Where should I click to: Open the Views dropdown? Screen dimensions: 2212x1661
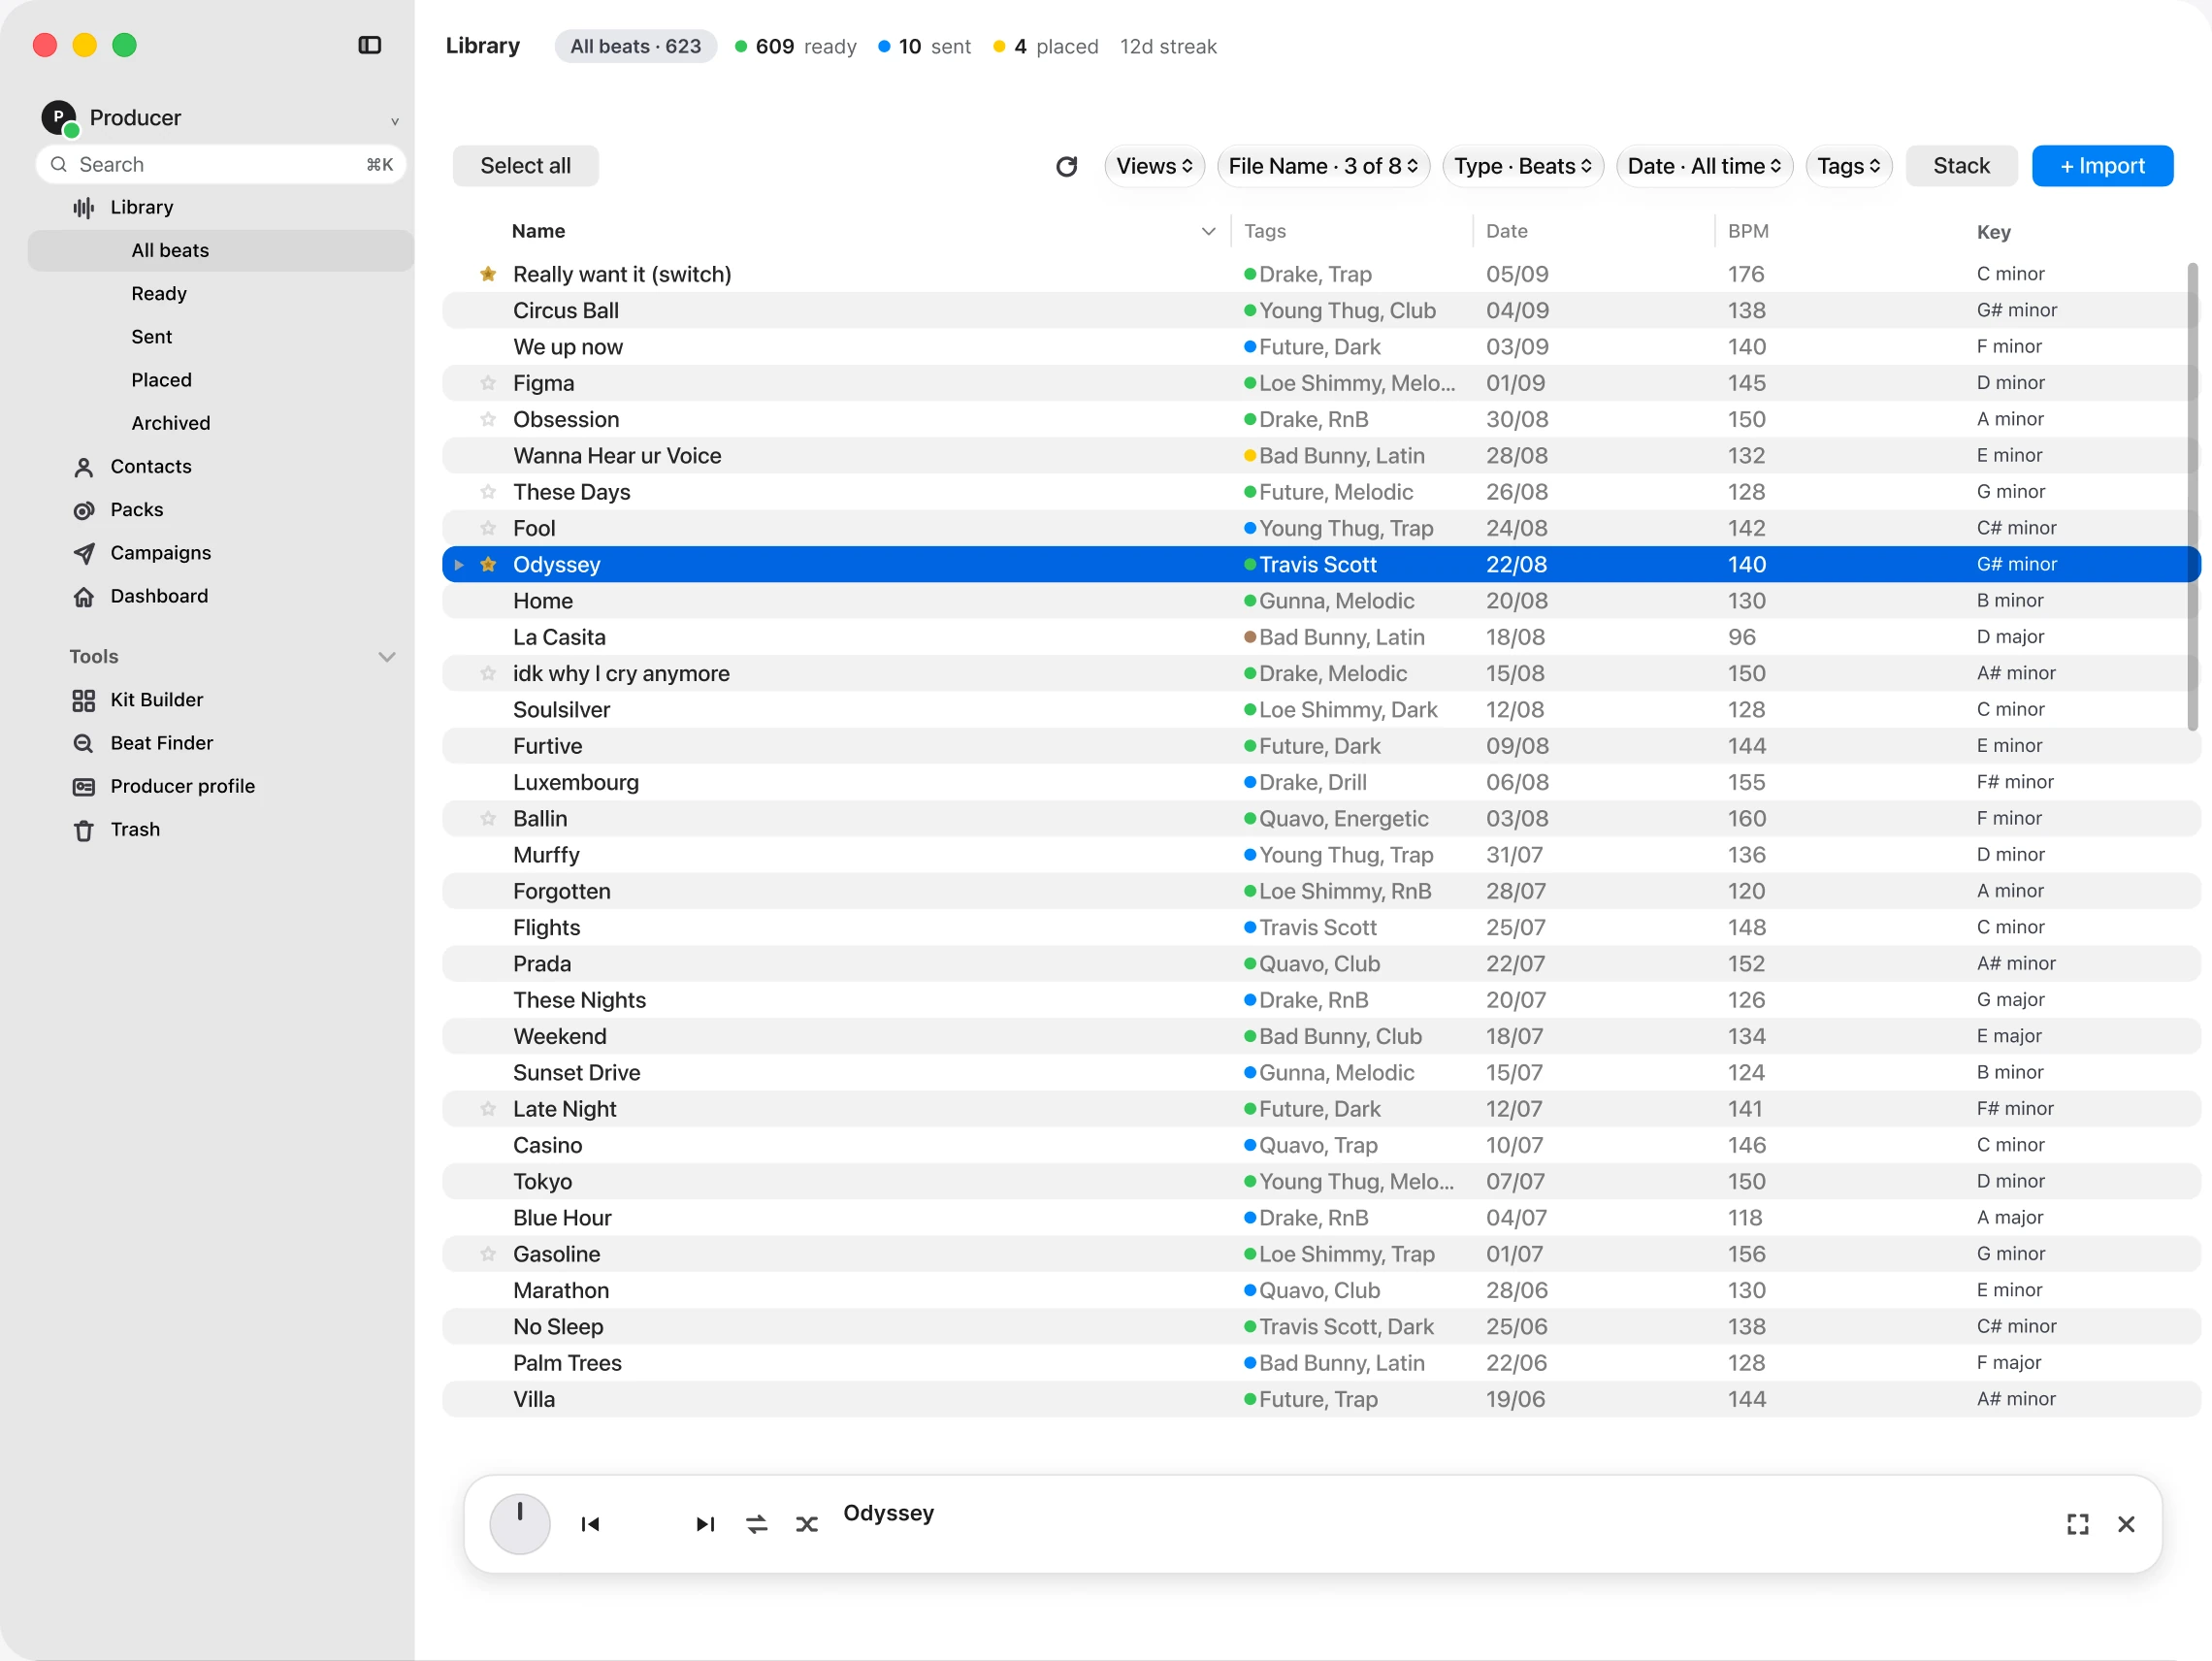tap(1154, 166)
